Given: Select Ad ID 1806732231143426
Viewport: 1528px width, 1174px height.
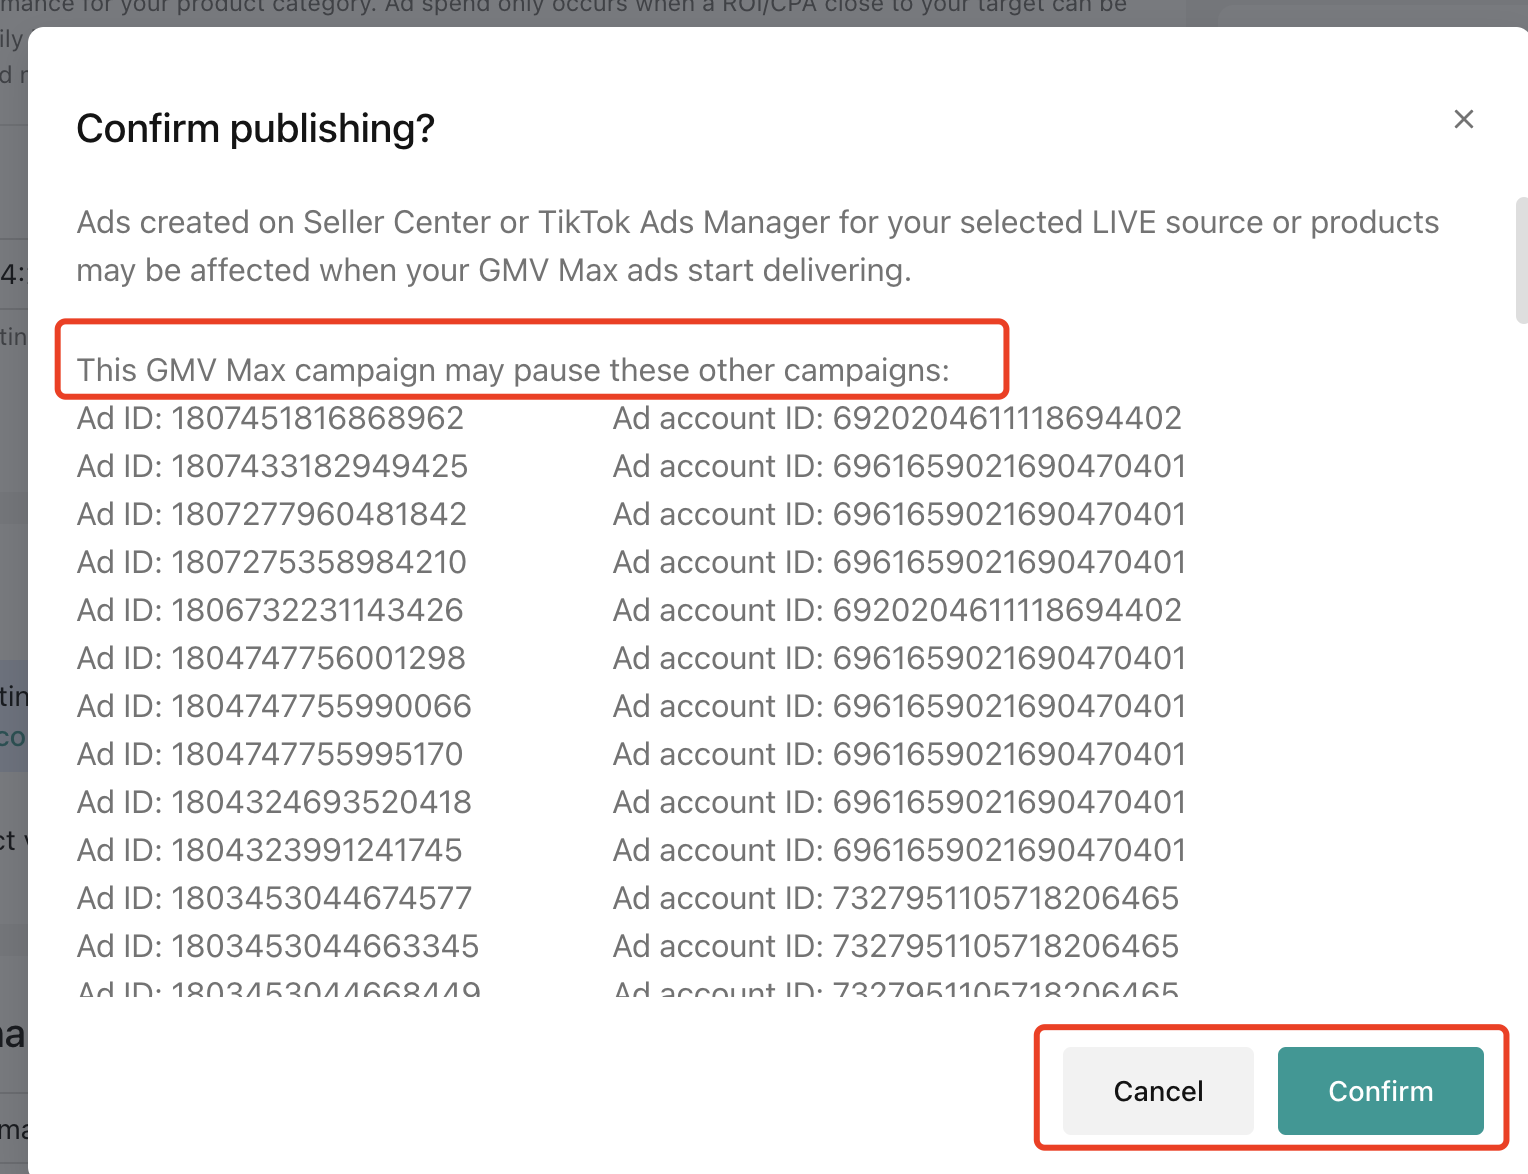Looking at the screenshot, I should [270, 610].
